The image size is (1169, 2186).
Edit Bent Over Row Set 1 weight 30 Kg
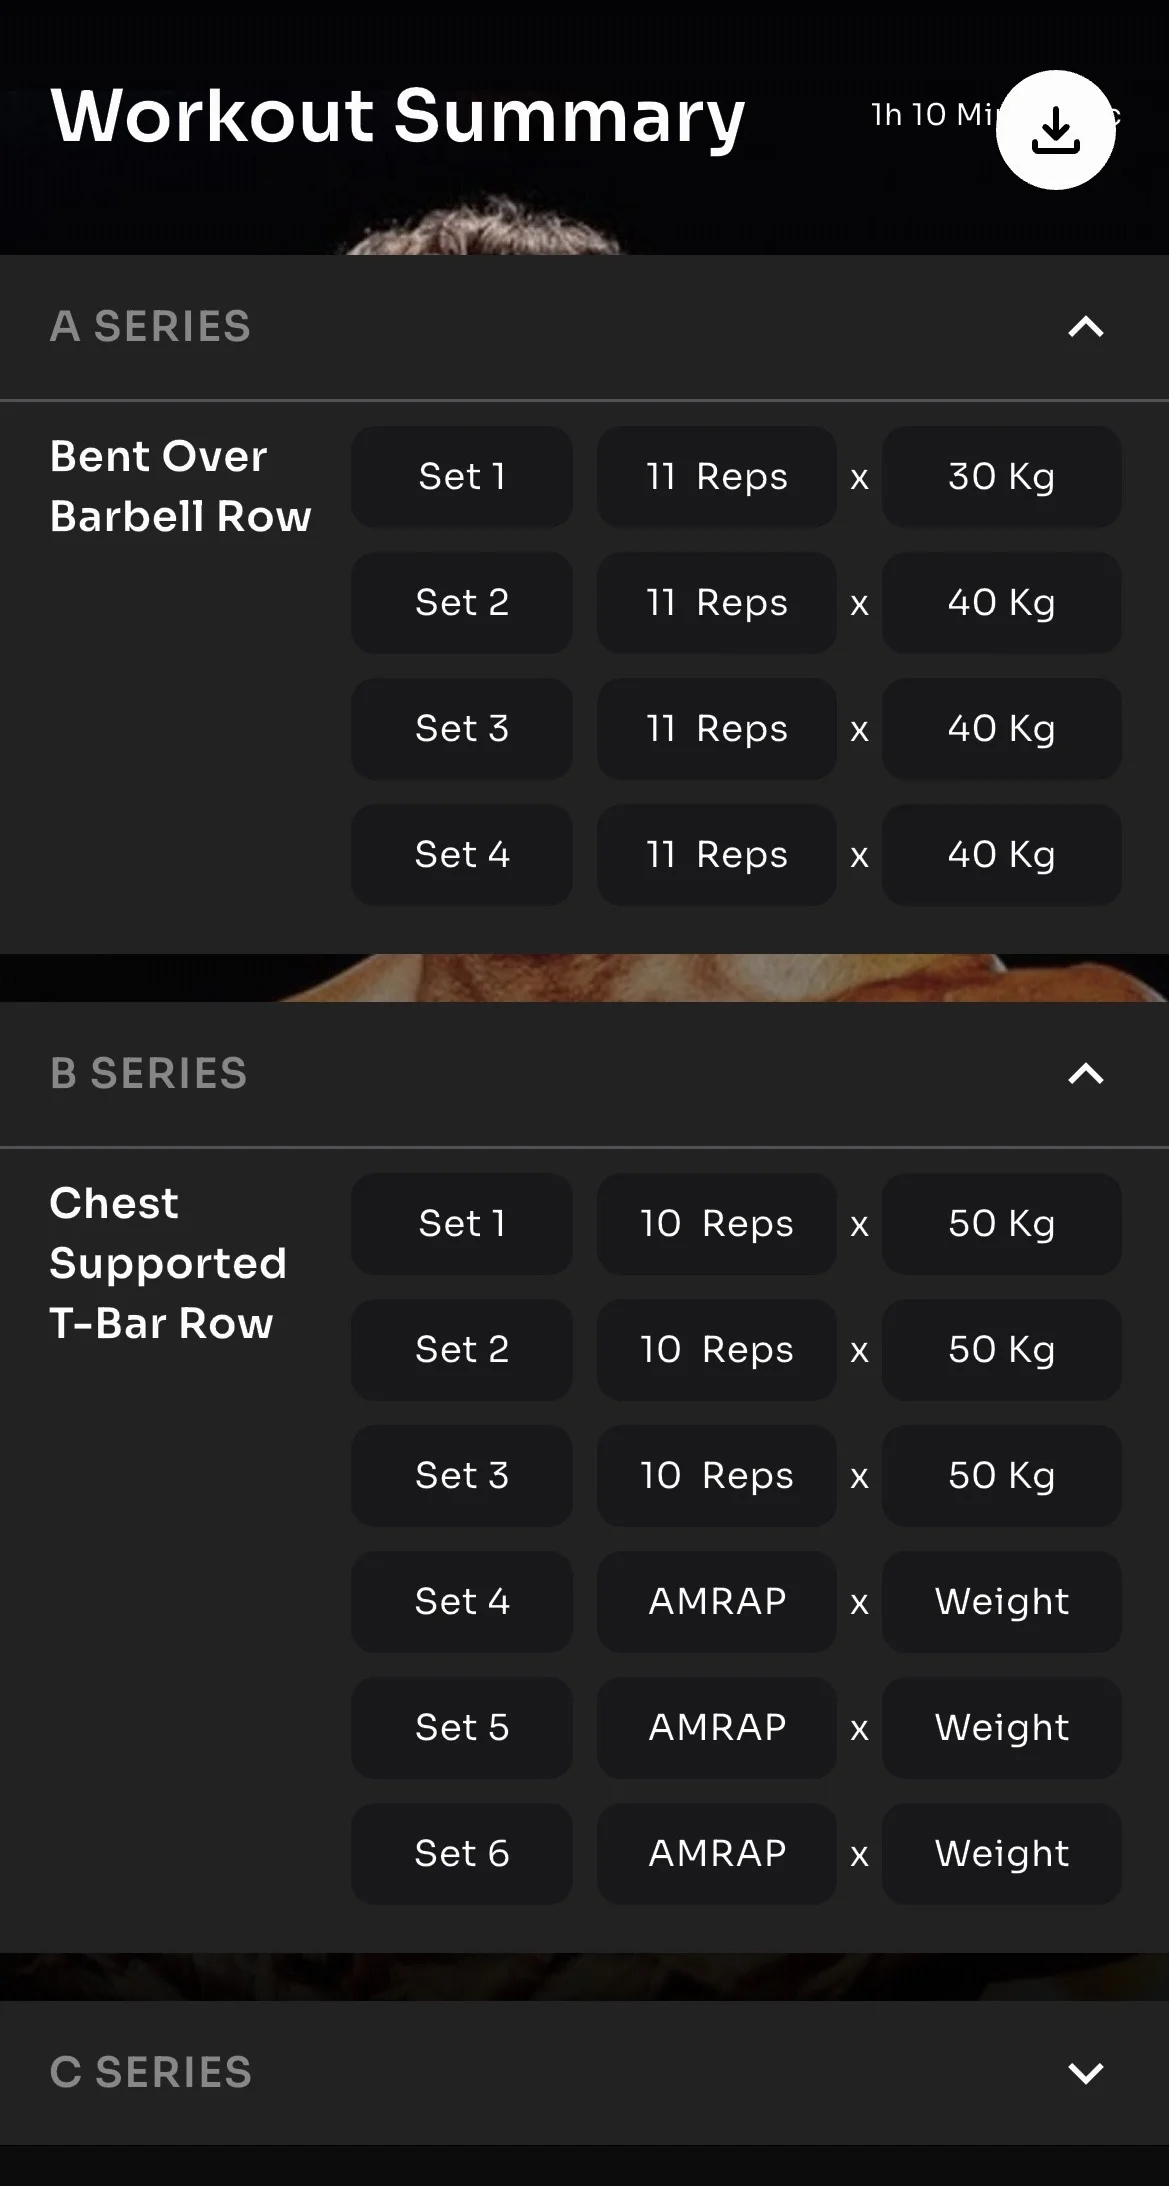point(1001,477)
